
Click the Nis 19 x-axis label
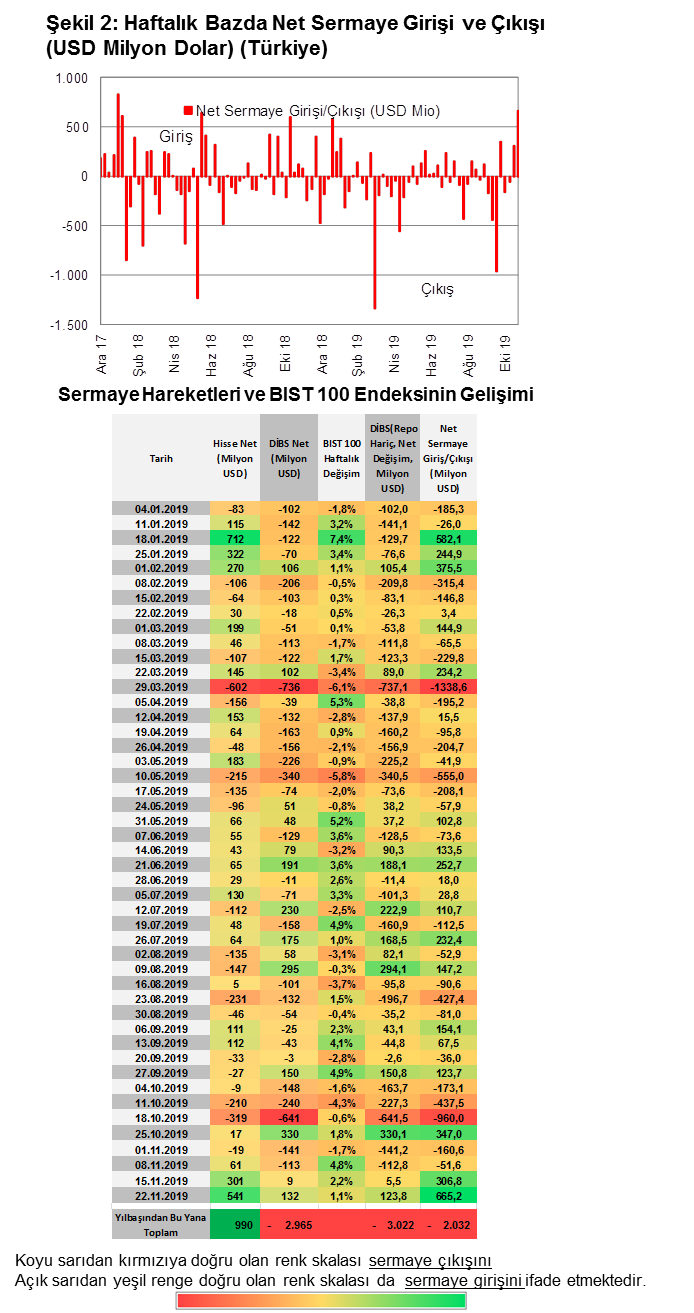coord(394,353)
